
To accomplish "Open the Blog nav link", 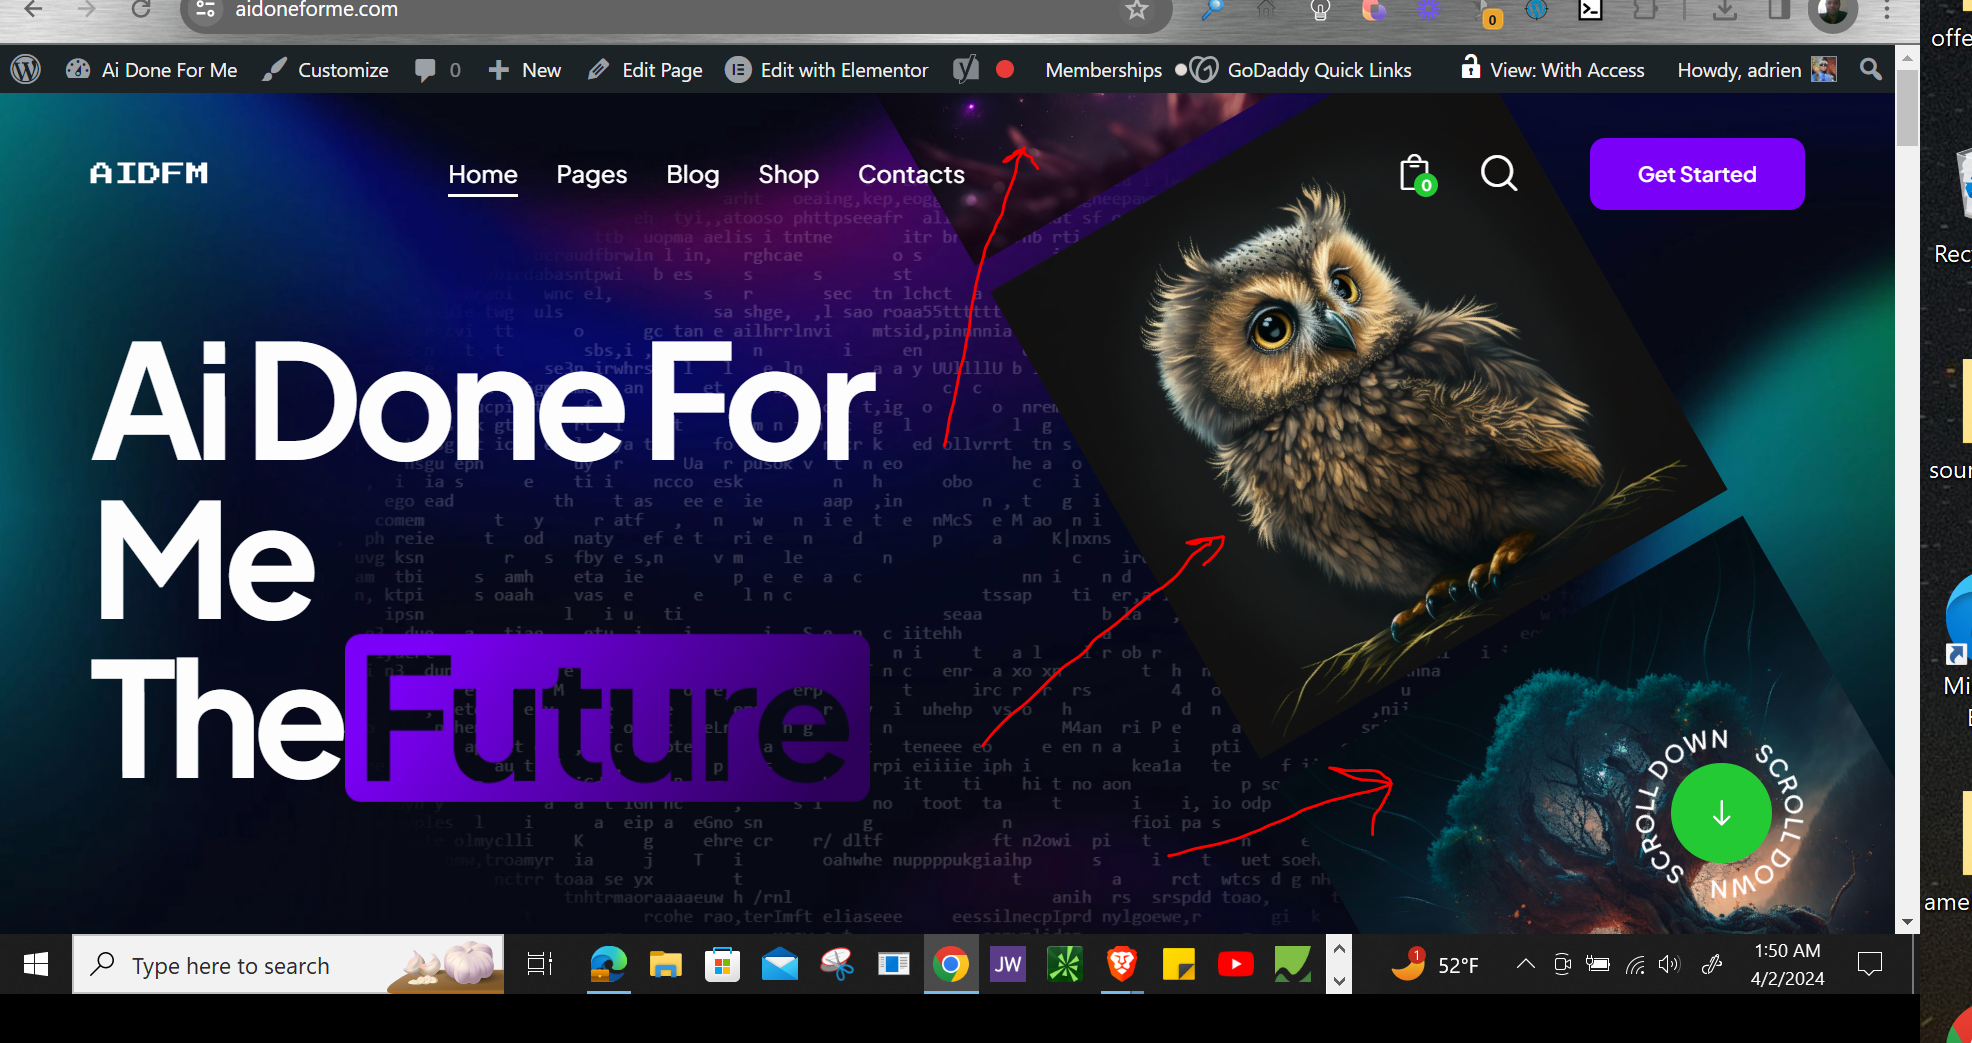I will (693, 174).
